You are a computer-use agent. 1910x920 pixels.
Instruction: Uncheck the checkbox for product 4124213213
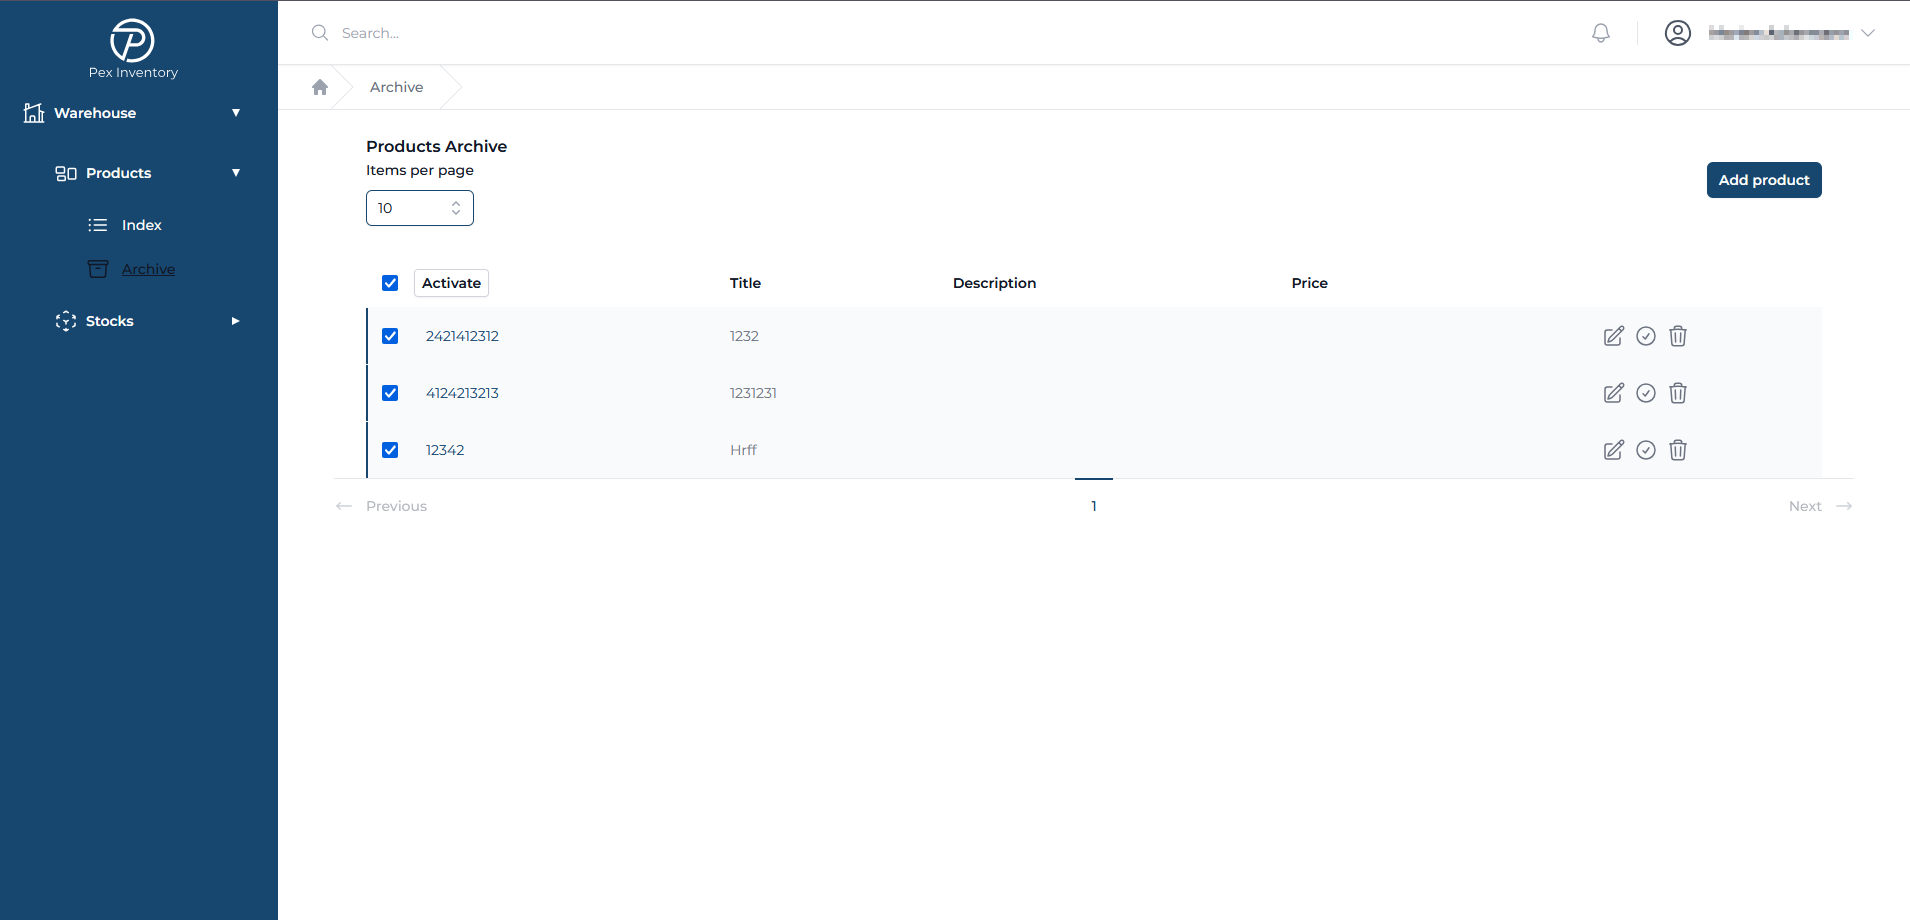[390, 393]
